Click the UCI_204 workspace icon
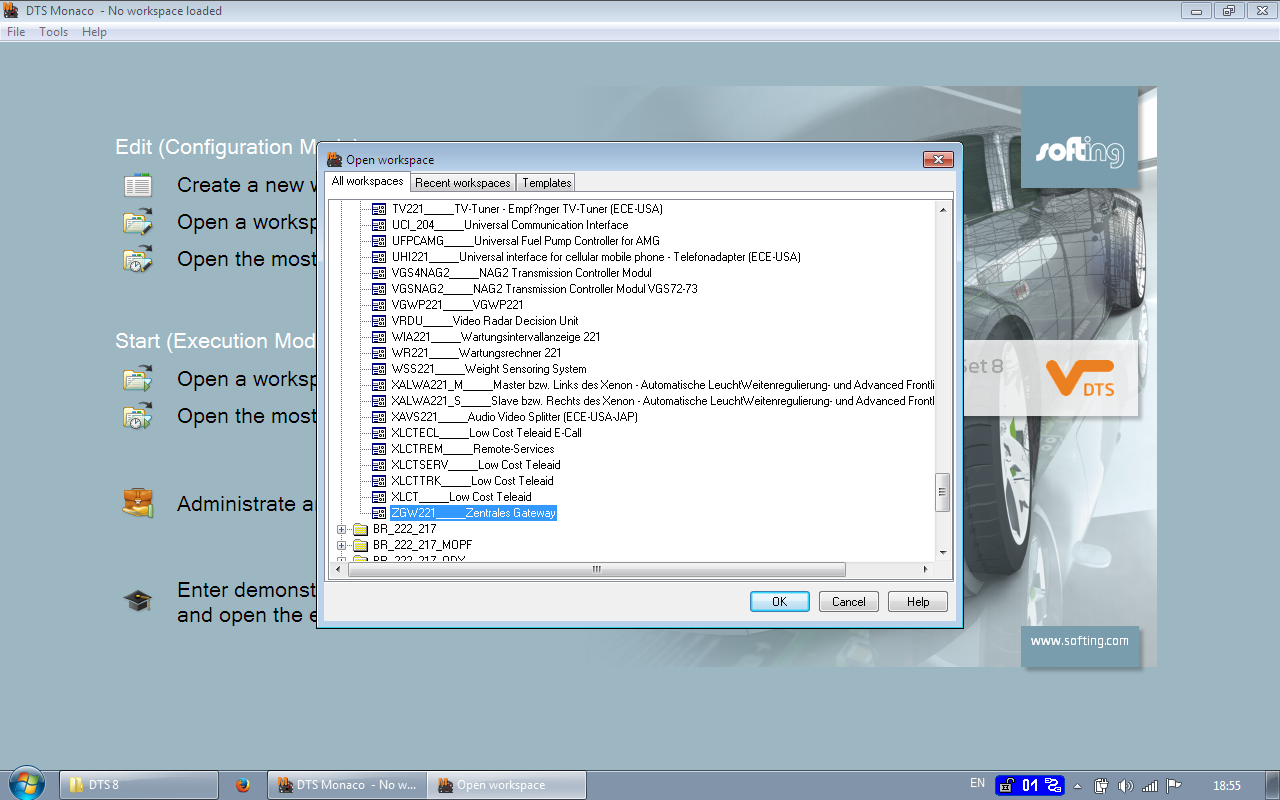This screenshot has width=1280, height=800. pyautogui.click(x=379, y=225)
